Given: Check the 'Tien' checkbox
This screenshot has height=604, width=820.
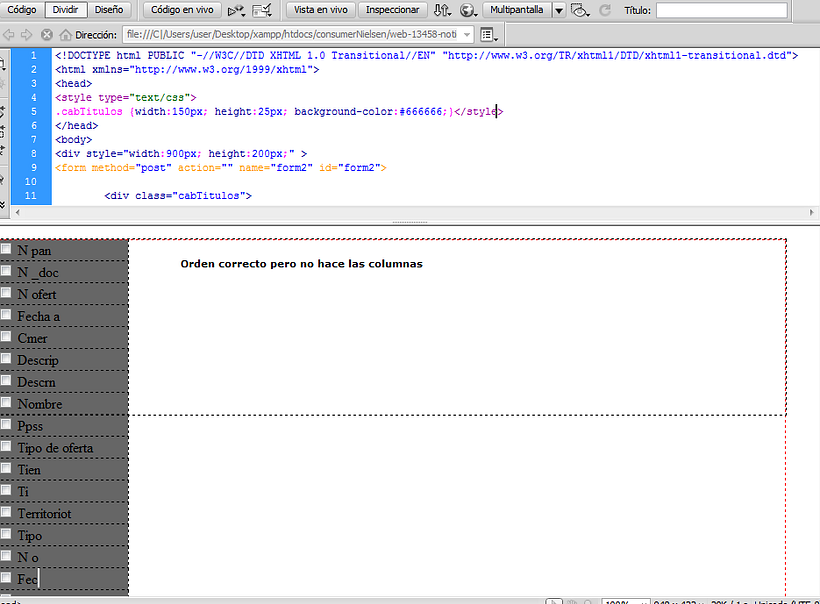Looking at the screenshot, I should [x=6, y=468].
